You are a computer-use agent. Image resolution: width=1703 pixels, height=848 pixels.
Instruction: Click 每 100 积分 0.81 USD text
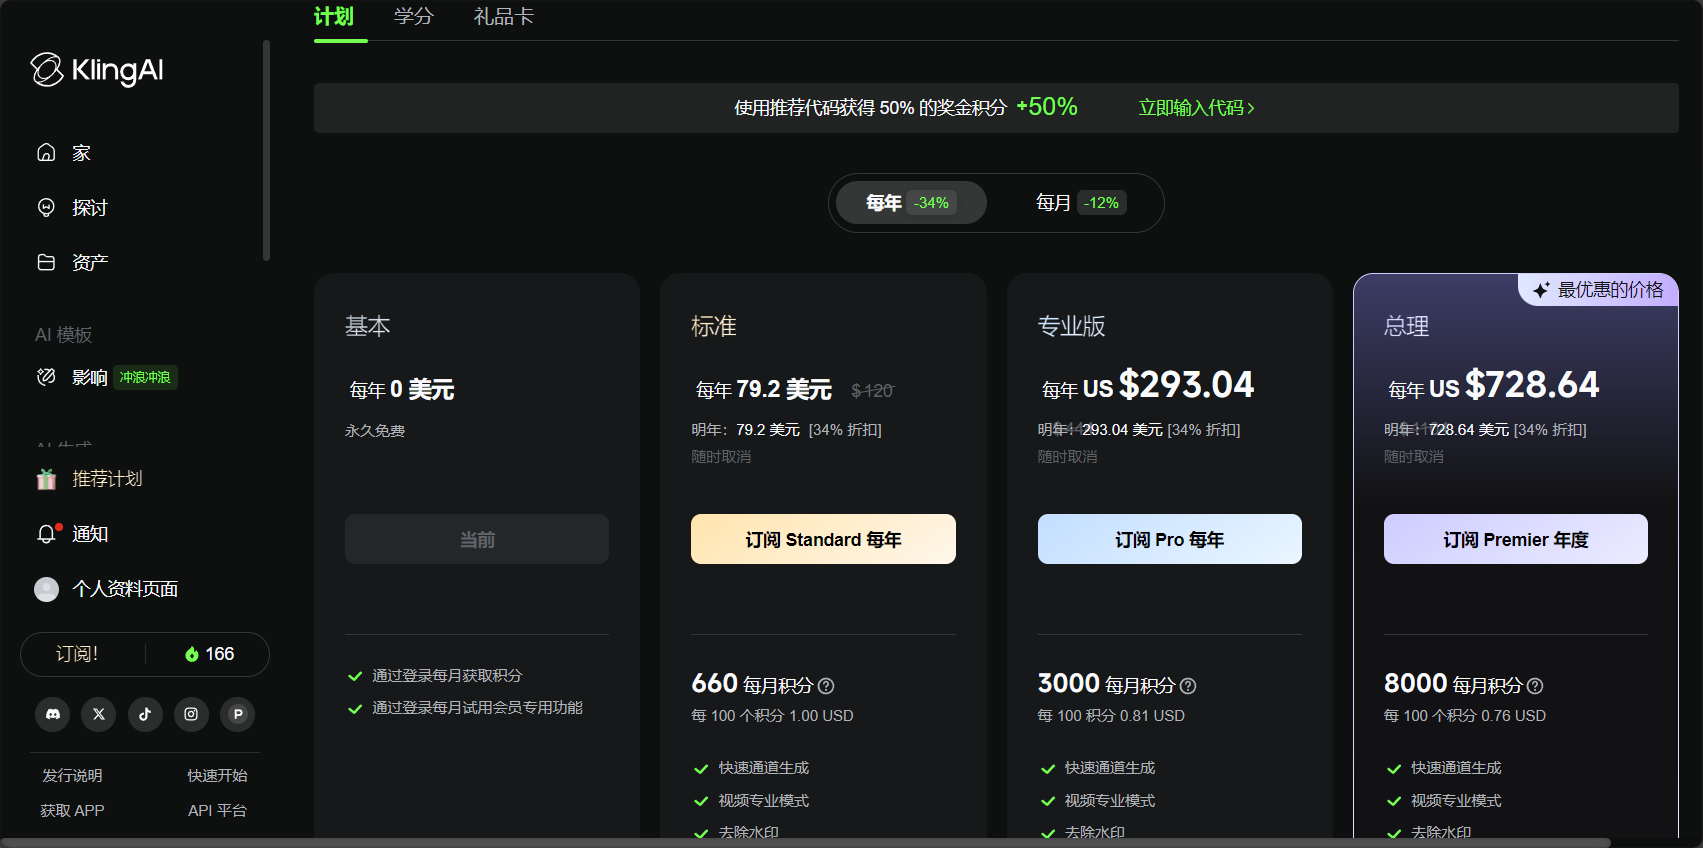pyautogui.click(x=1111, y=716)
